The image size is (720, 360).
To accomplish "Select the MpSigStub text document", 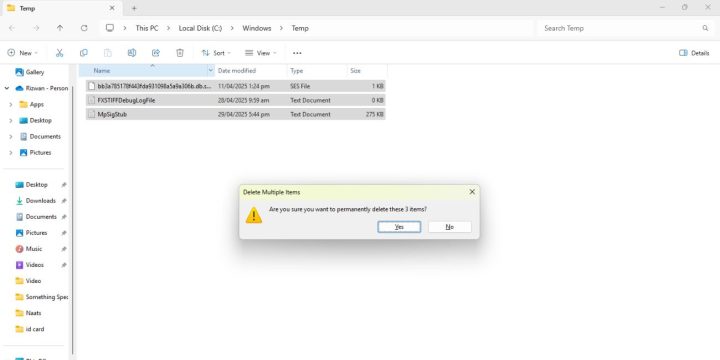I will [236, 114].
